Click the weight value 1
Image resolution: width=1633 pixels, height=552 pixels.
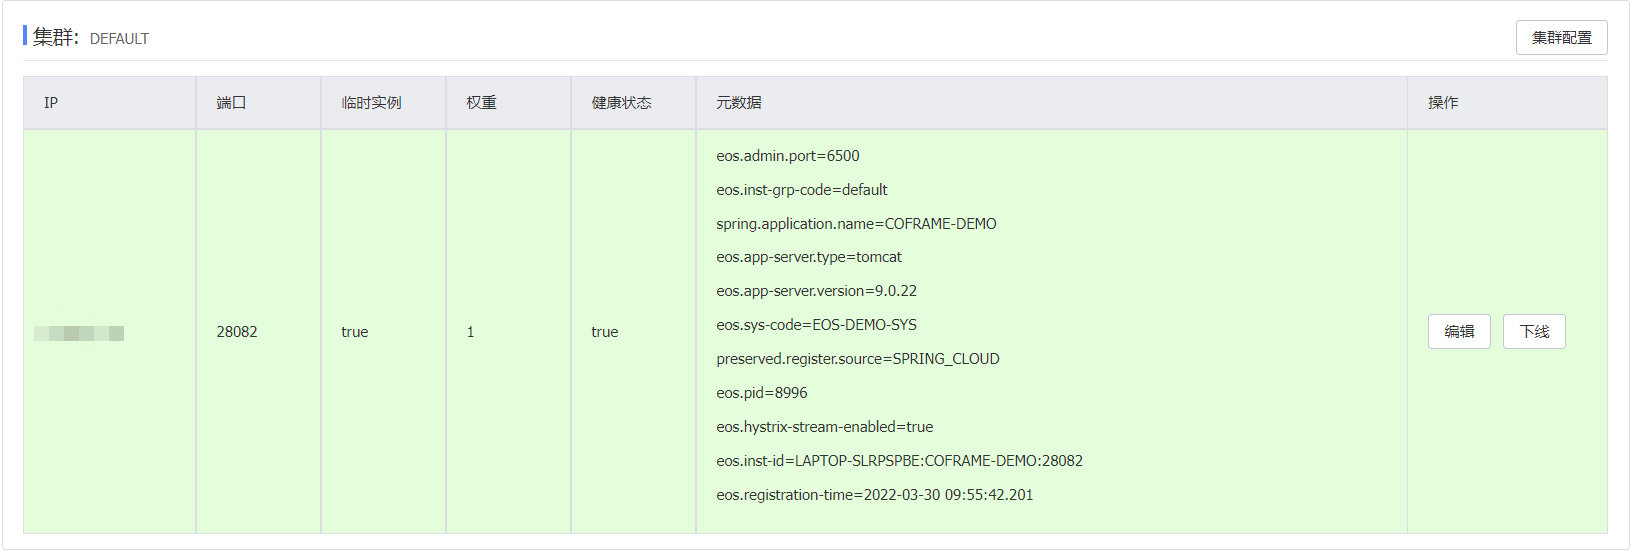[x=470, y=332]
